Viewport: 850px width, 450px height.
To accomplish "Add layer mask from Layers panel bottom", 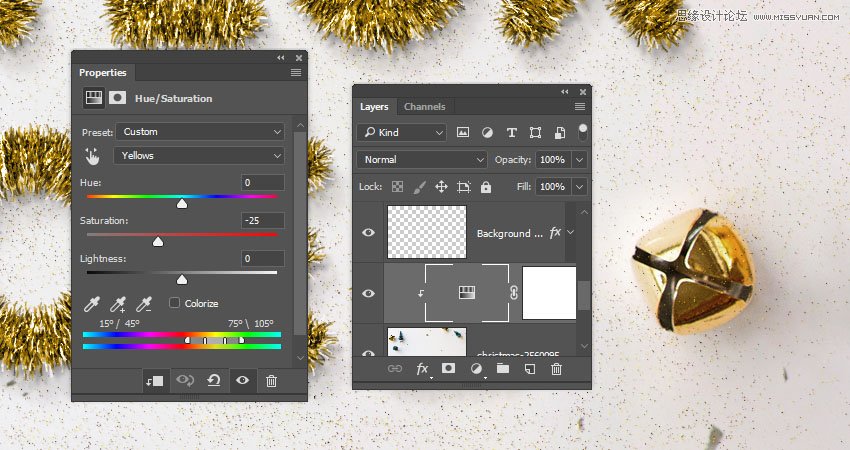I will 448,369.
